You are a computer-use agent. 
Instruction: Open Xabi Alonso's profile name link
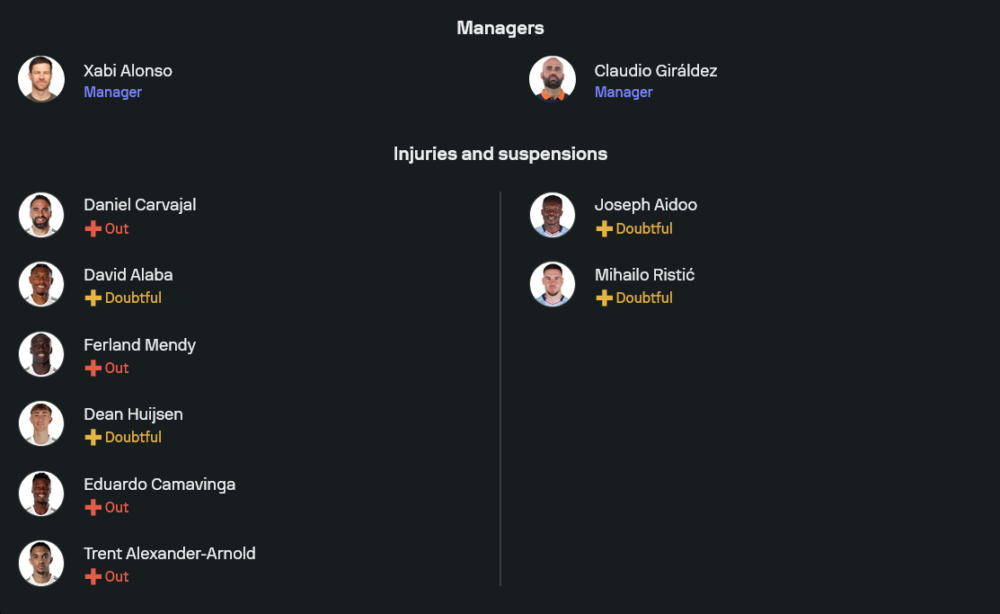tap(128, 71)
